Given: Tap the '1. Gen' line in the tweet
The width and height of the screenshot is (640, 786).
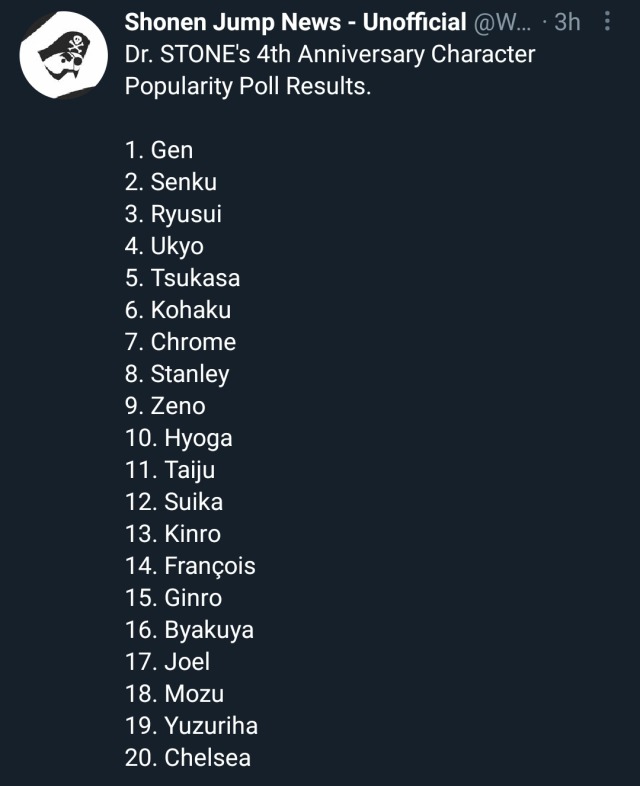Looking at the screenshot, I should coord(159,150).
